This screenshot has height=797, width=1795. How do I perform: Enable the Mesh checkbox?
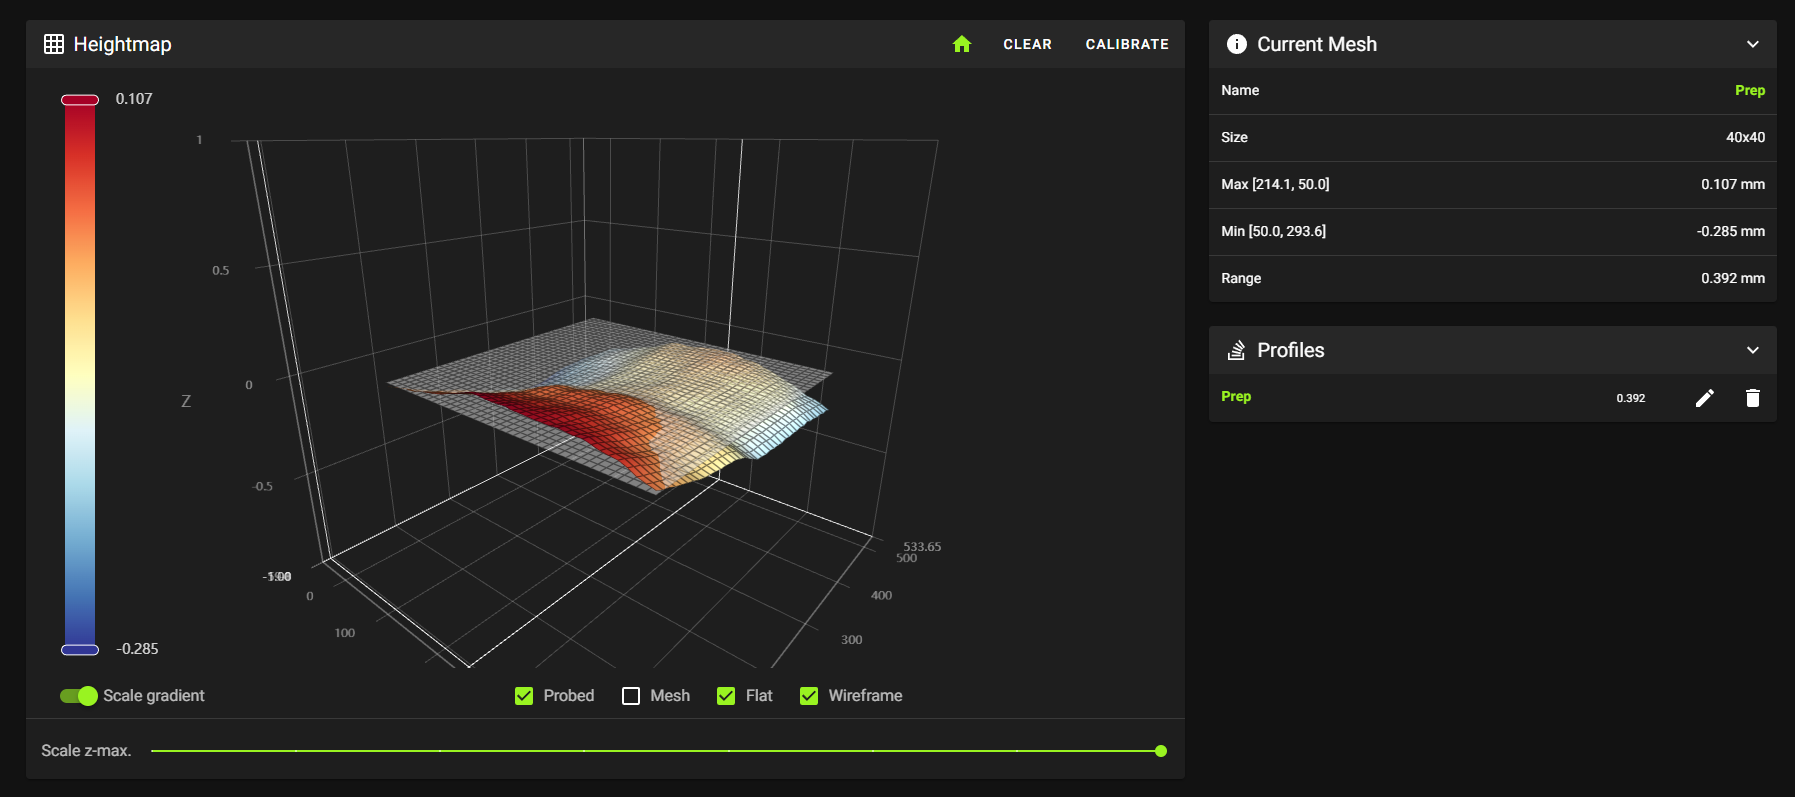(x=631, y=696)
